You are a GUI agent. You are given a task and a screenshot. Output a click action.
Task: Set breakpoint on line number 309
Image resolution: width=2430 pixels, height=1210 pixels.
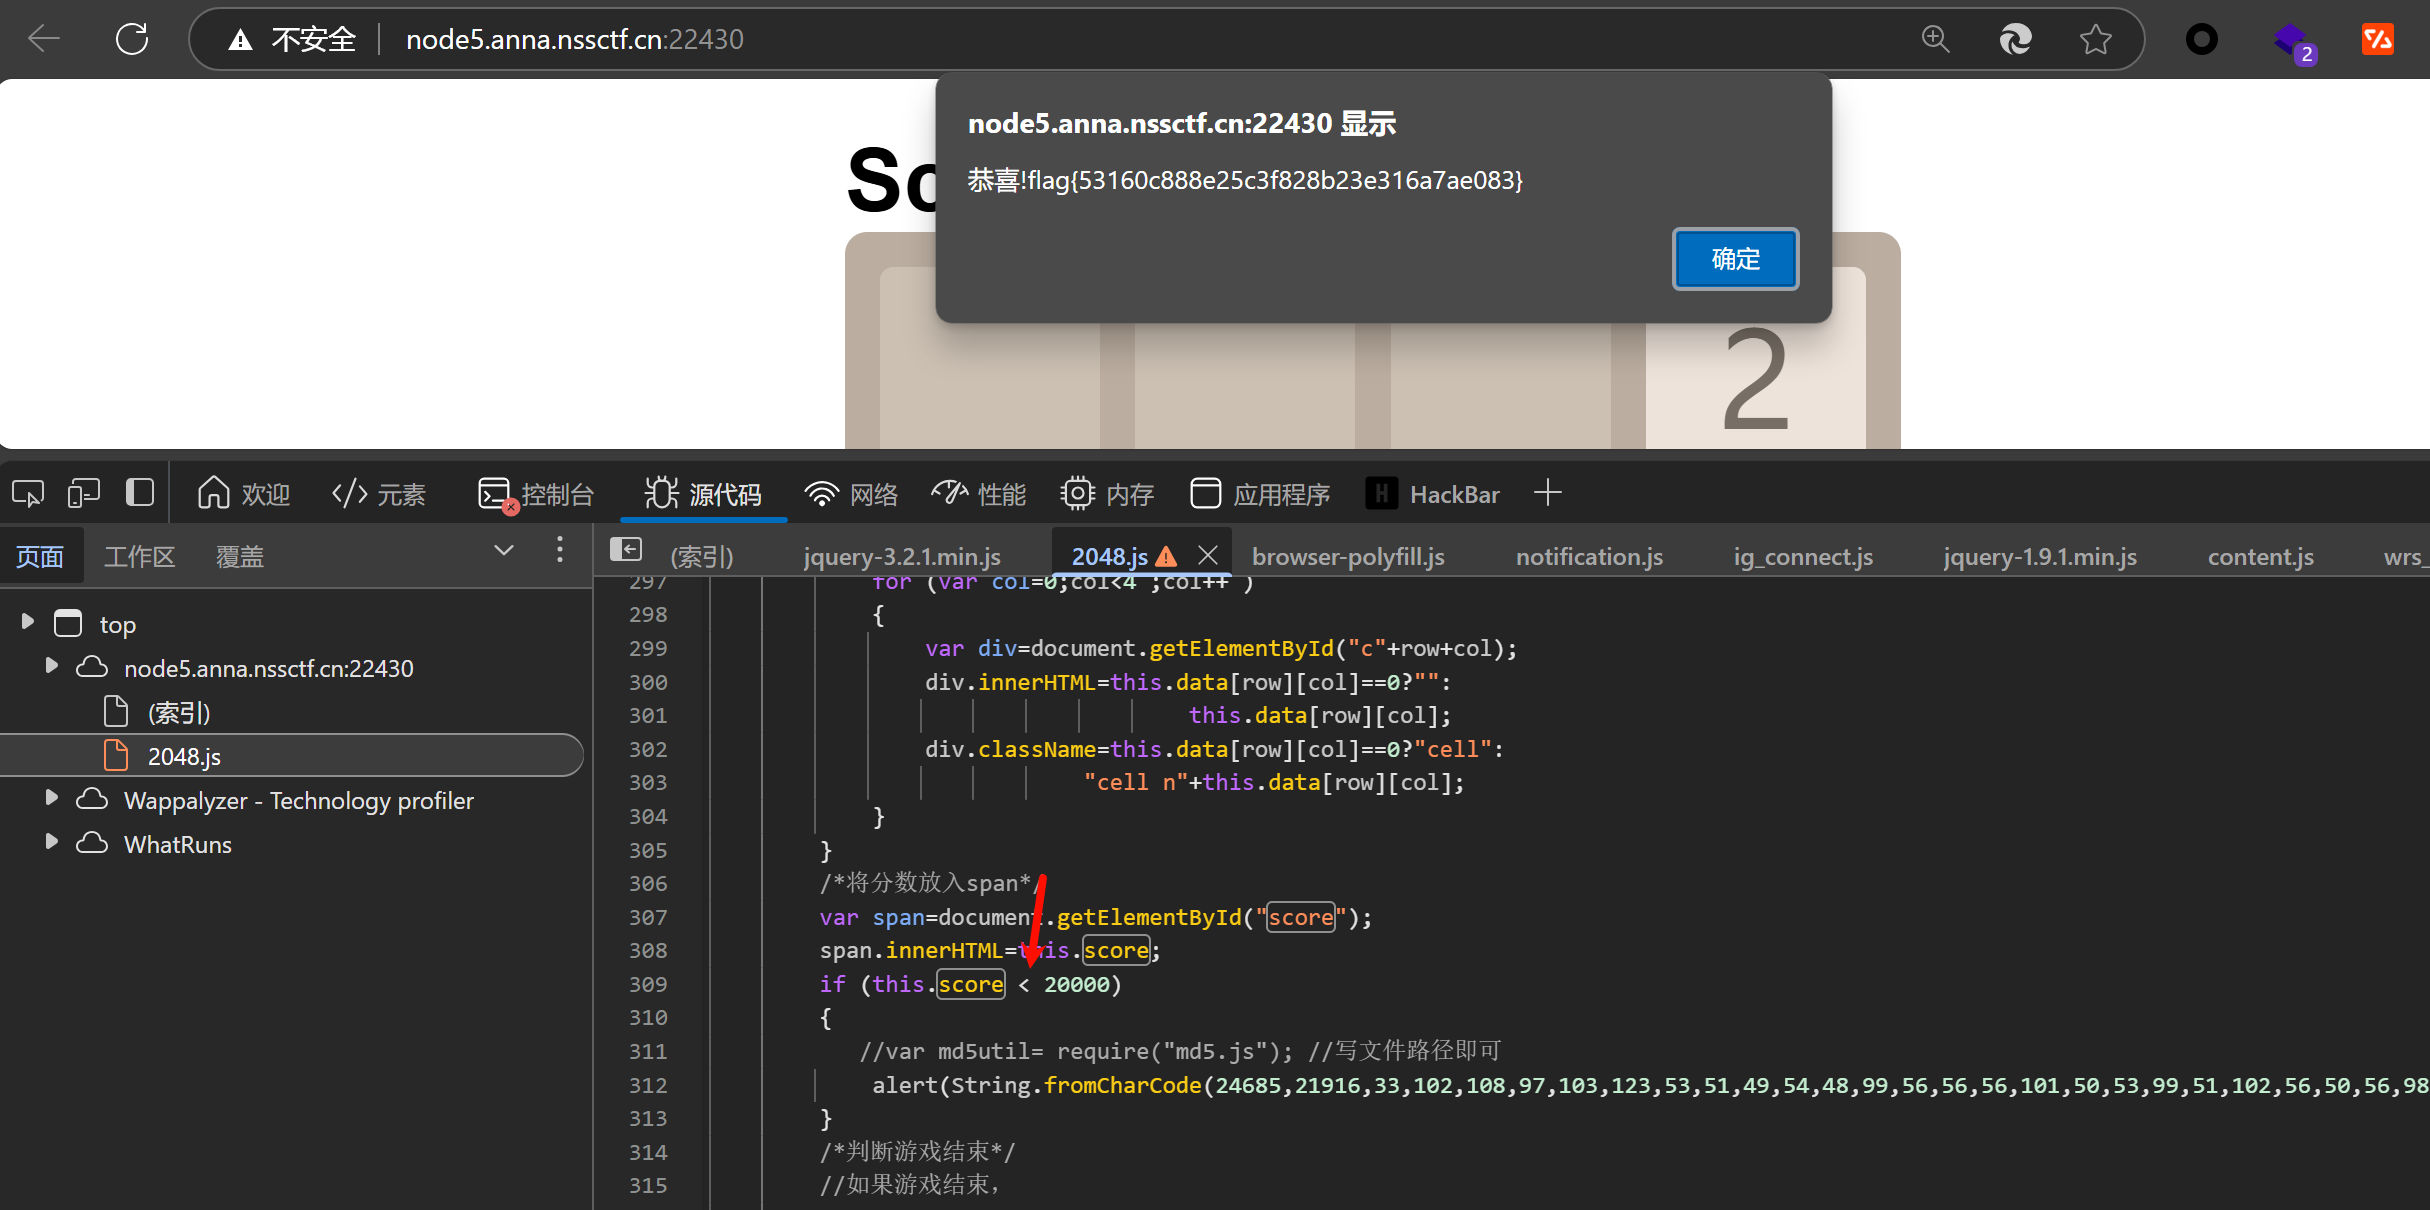click(648, 984)
